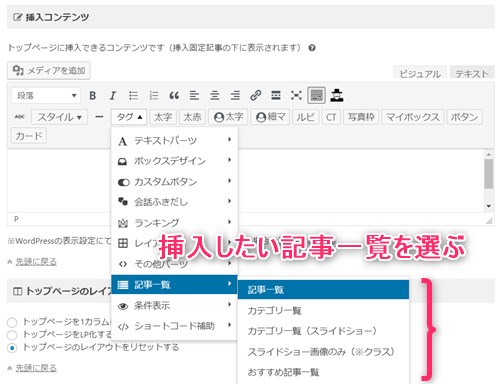Select トップページのレイアウトをリセットする radio
The width and height of the screenshot is (500, 384).
pyautogui.click(x=12, y=348)
